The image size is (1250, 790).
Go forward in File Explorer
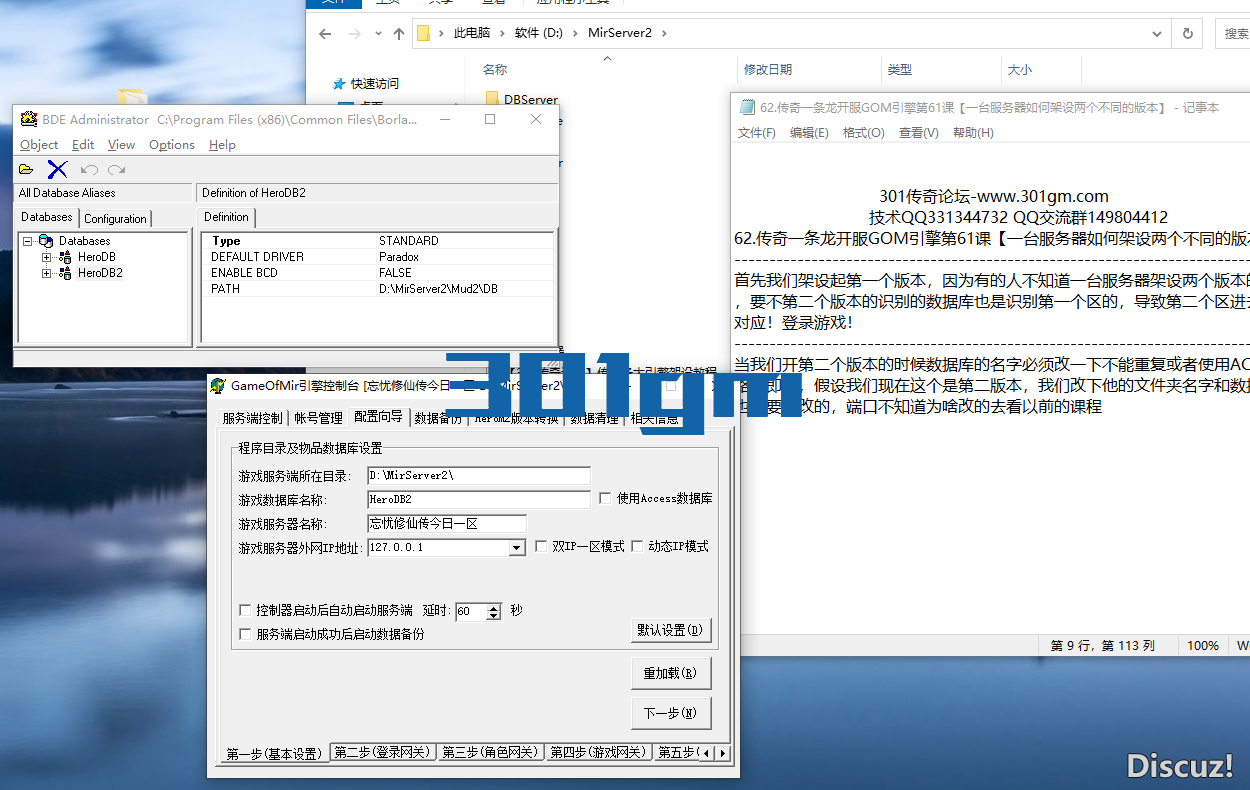[354, 33]
